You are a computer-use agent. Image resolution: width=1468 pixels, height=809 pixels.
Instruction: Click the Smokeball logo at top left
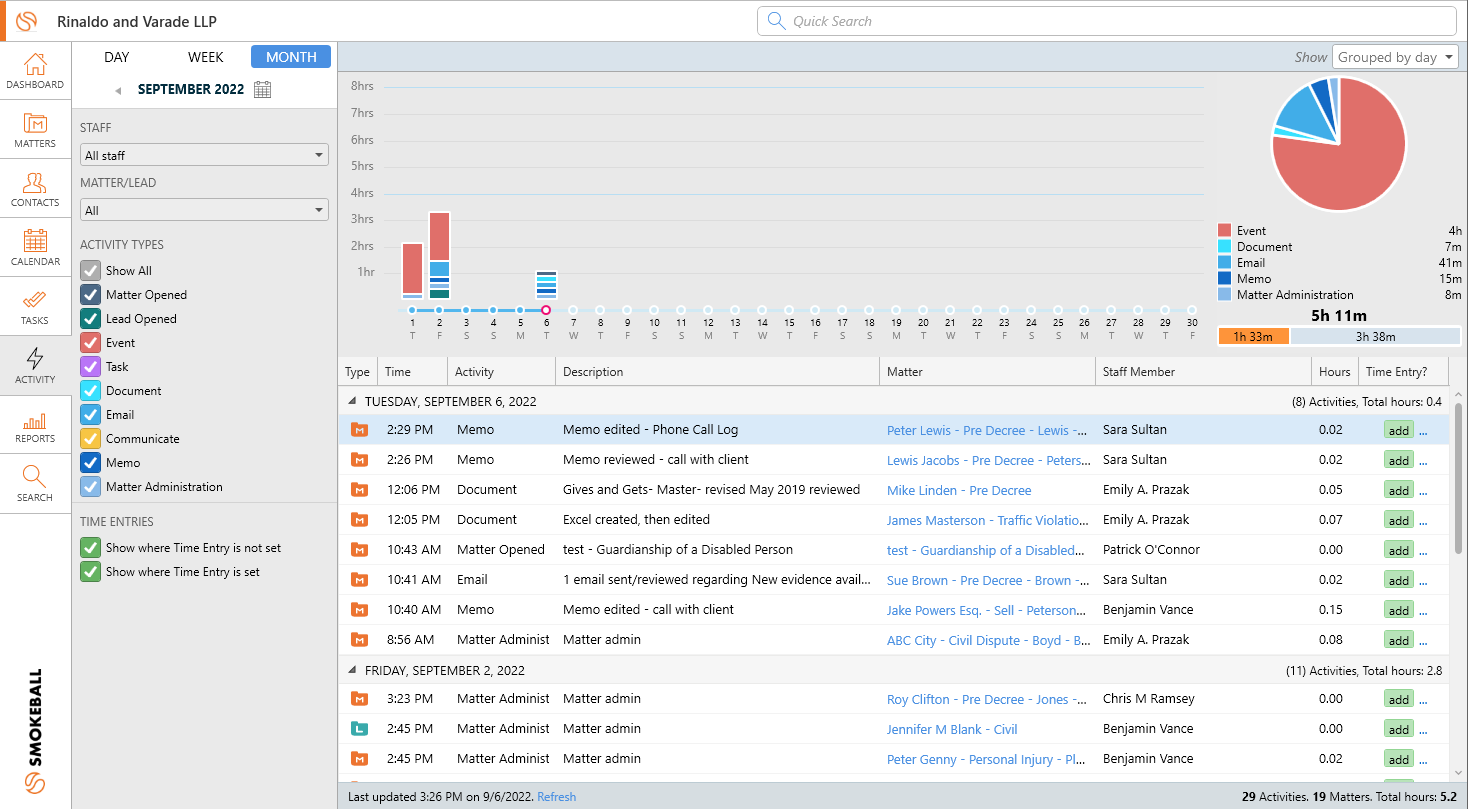tap(26, 21)
